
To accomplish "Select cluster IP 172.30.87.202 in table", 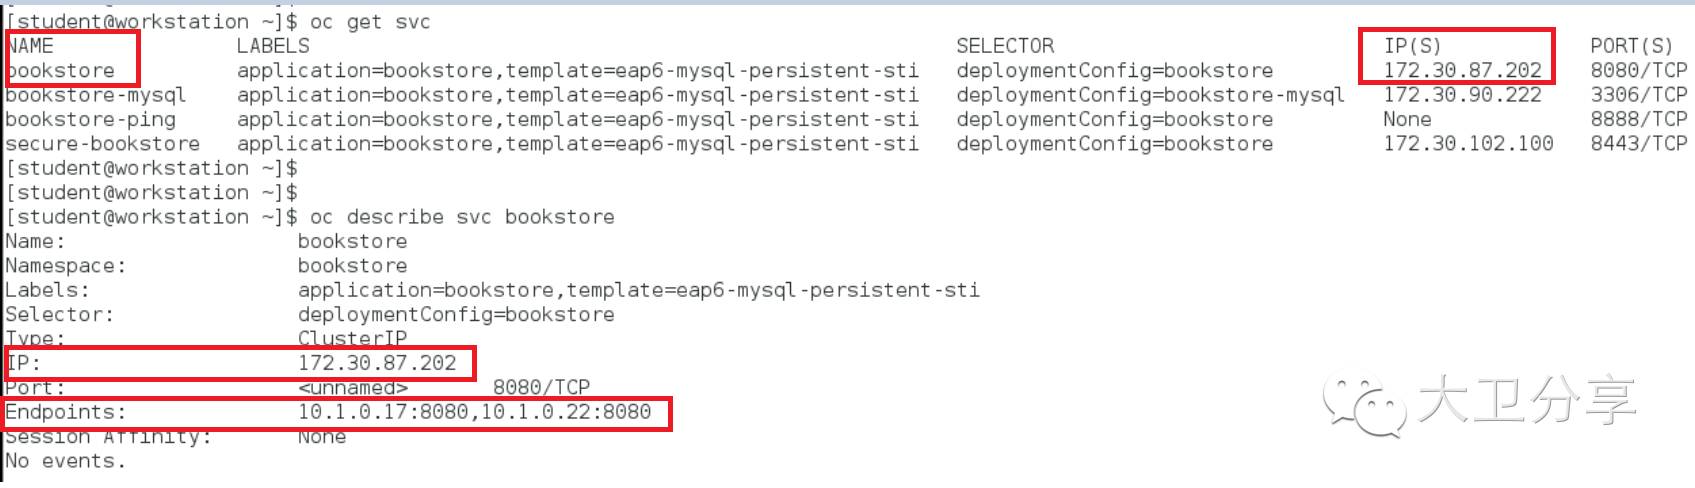I will click(x=1463, y=70).
